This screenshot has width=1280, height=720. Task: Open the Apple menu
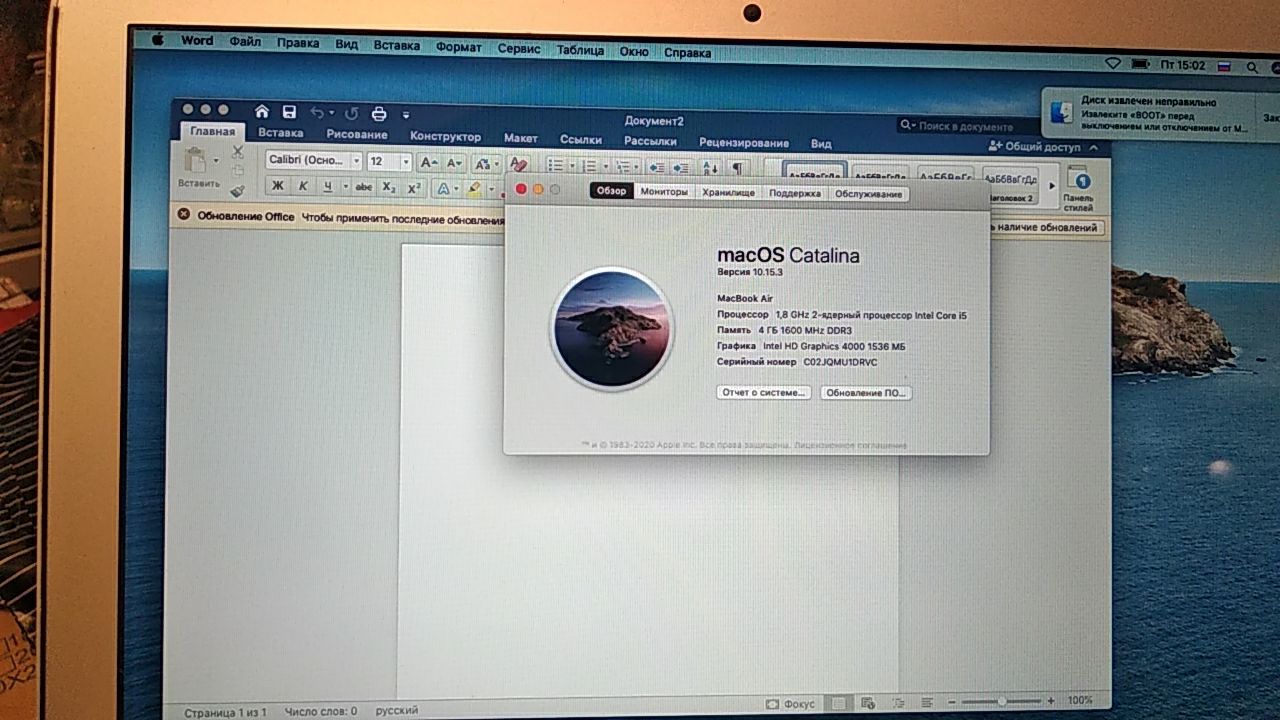tap(157, 40)
